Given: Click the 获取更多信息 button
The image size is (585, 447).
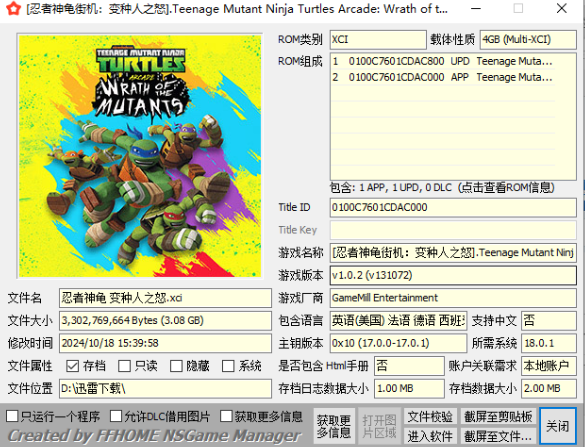Looking at the screenshot, I should pyautogui.click(x=334, y=426).
